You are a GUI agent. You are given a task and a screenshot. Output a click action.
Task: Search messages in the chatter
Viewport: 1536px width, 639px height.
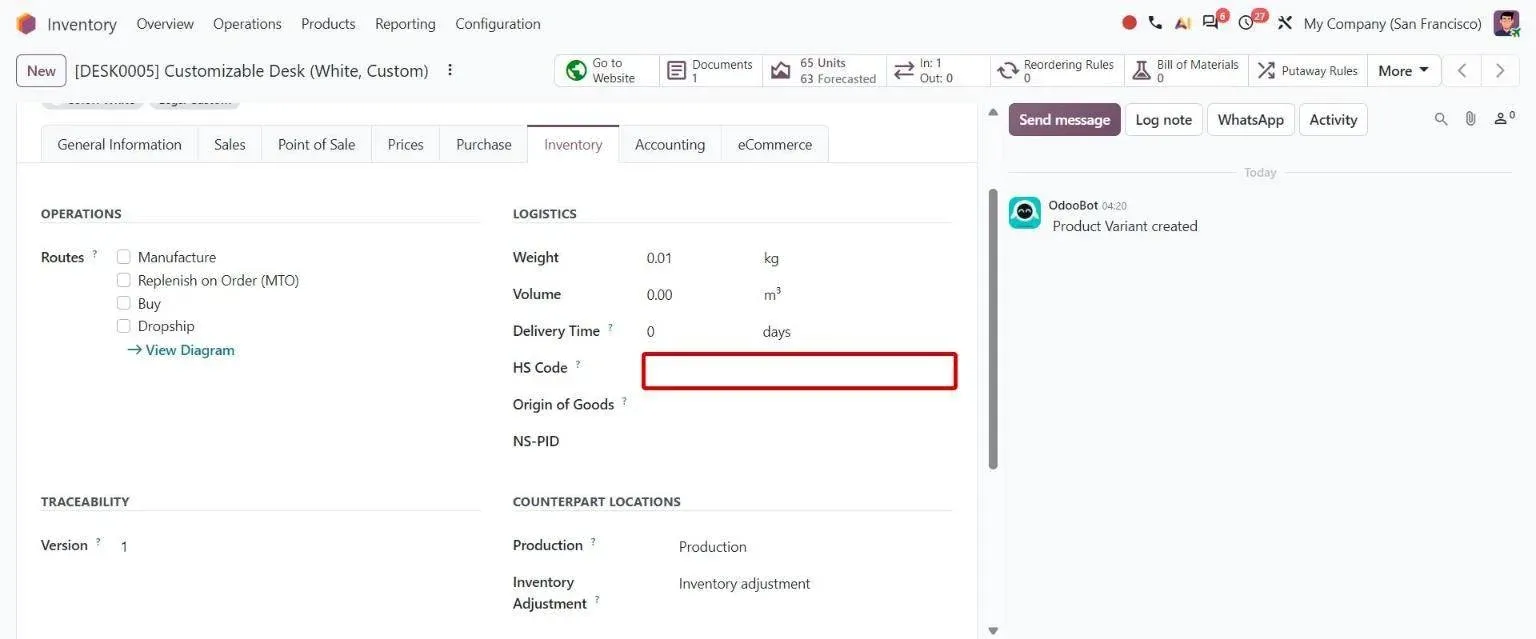(x=1441, y=119)
